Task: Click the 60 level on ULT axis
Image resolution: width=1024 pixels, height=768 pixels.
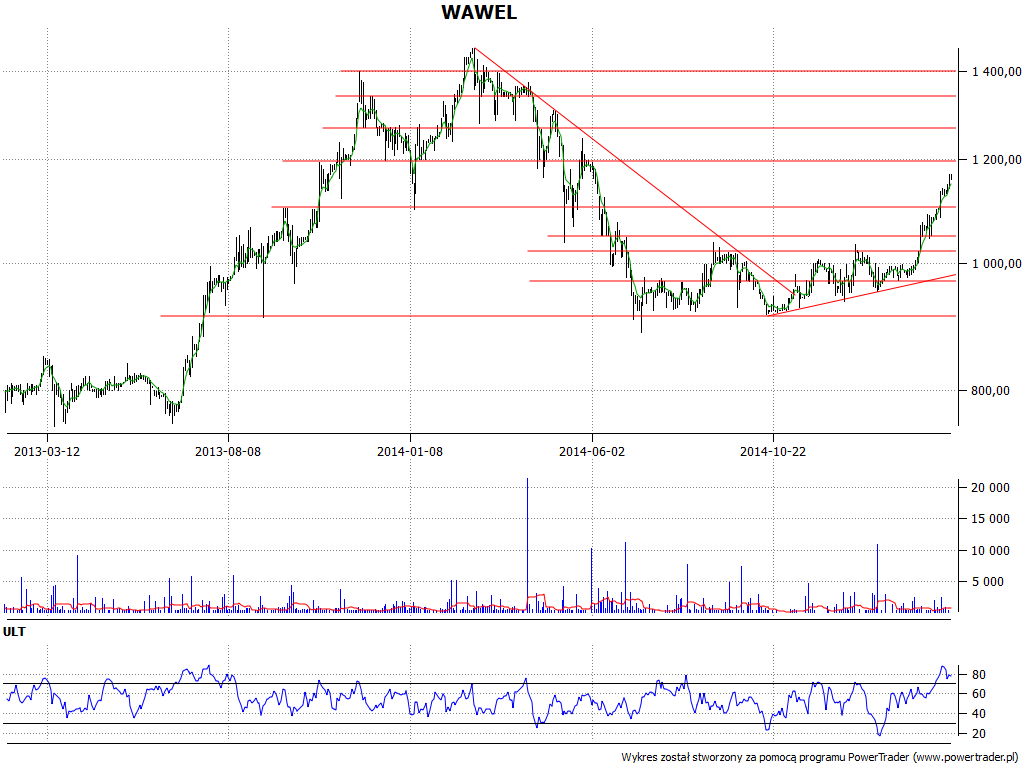Action: point(978,694)
